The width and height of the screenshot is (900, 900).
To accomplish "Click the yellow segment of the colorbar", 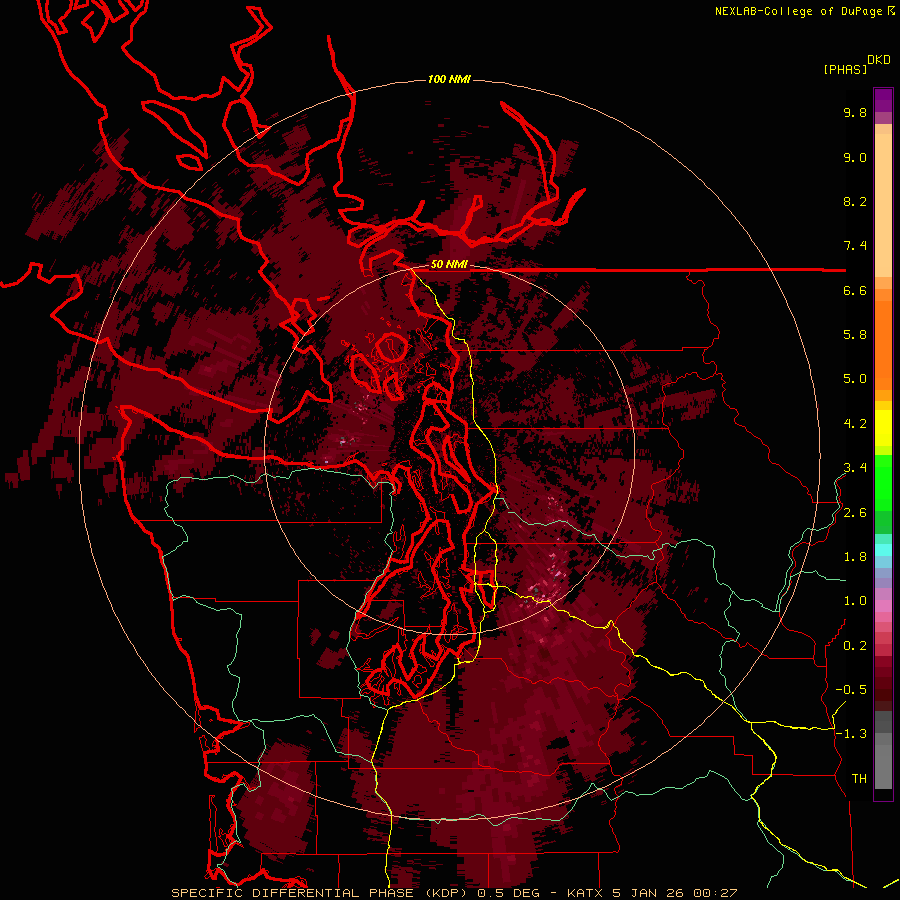I will [x=883, y=428].
